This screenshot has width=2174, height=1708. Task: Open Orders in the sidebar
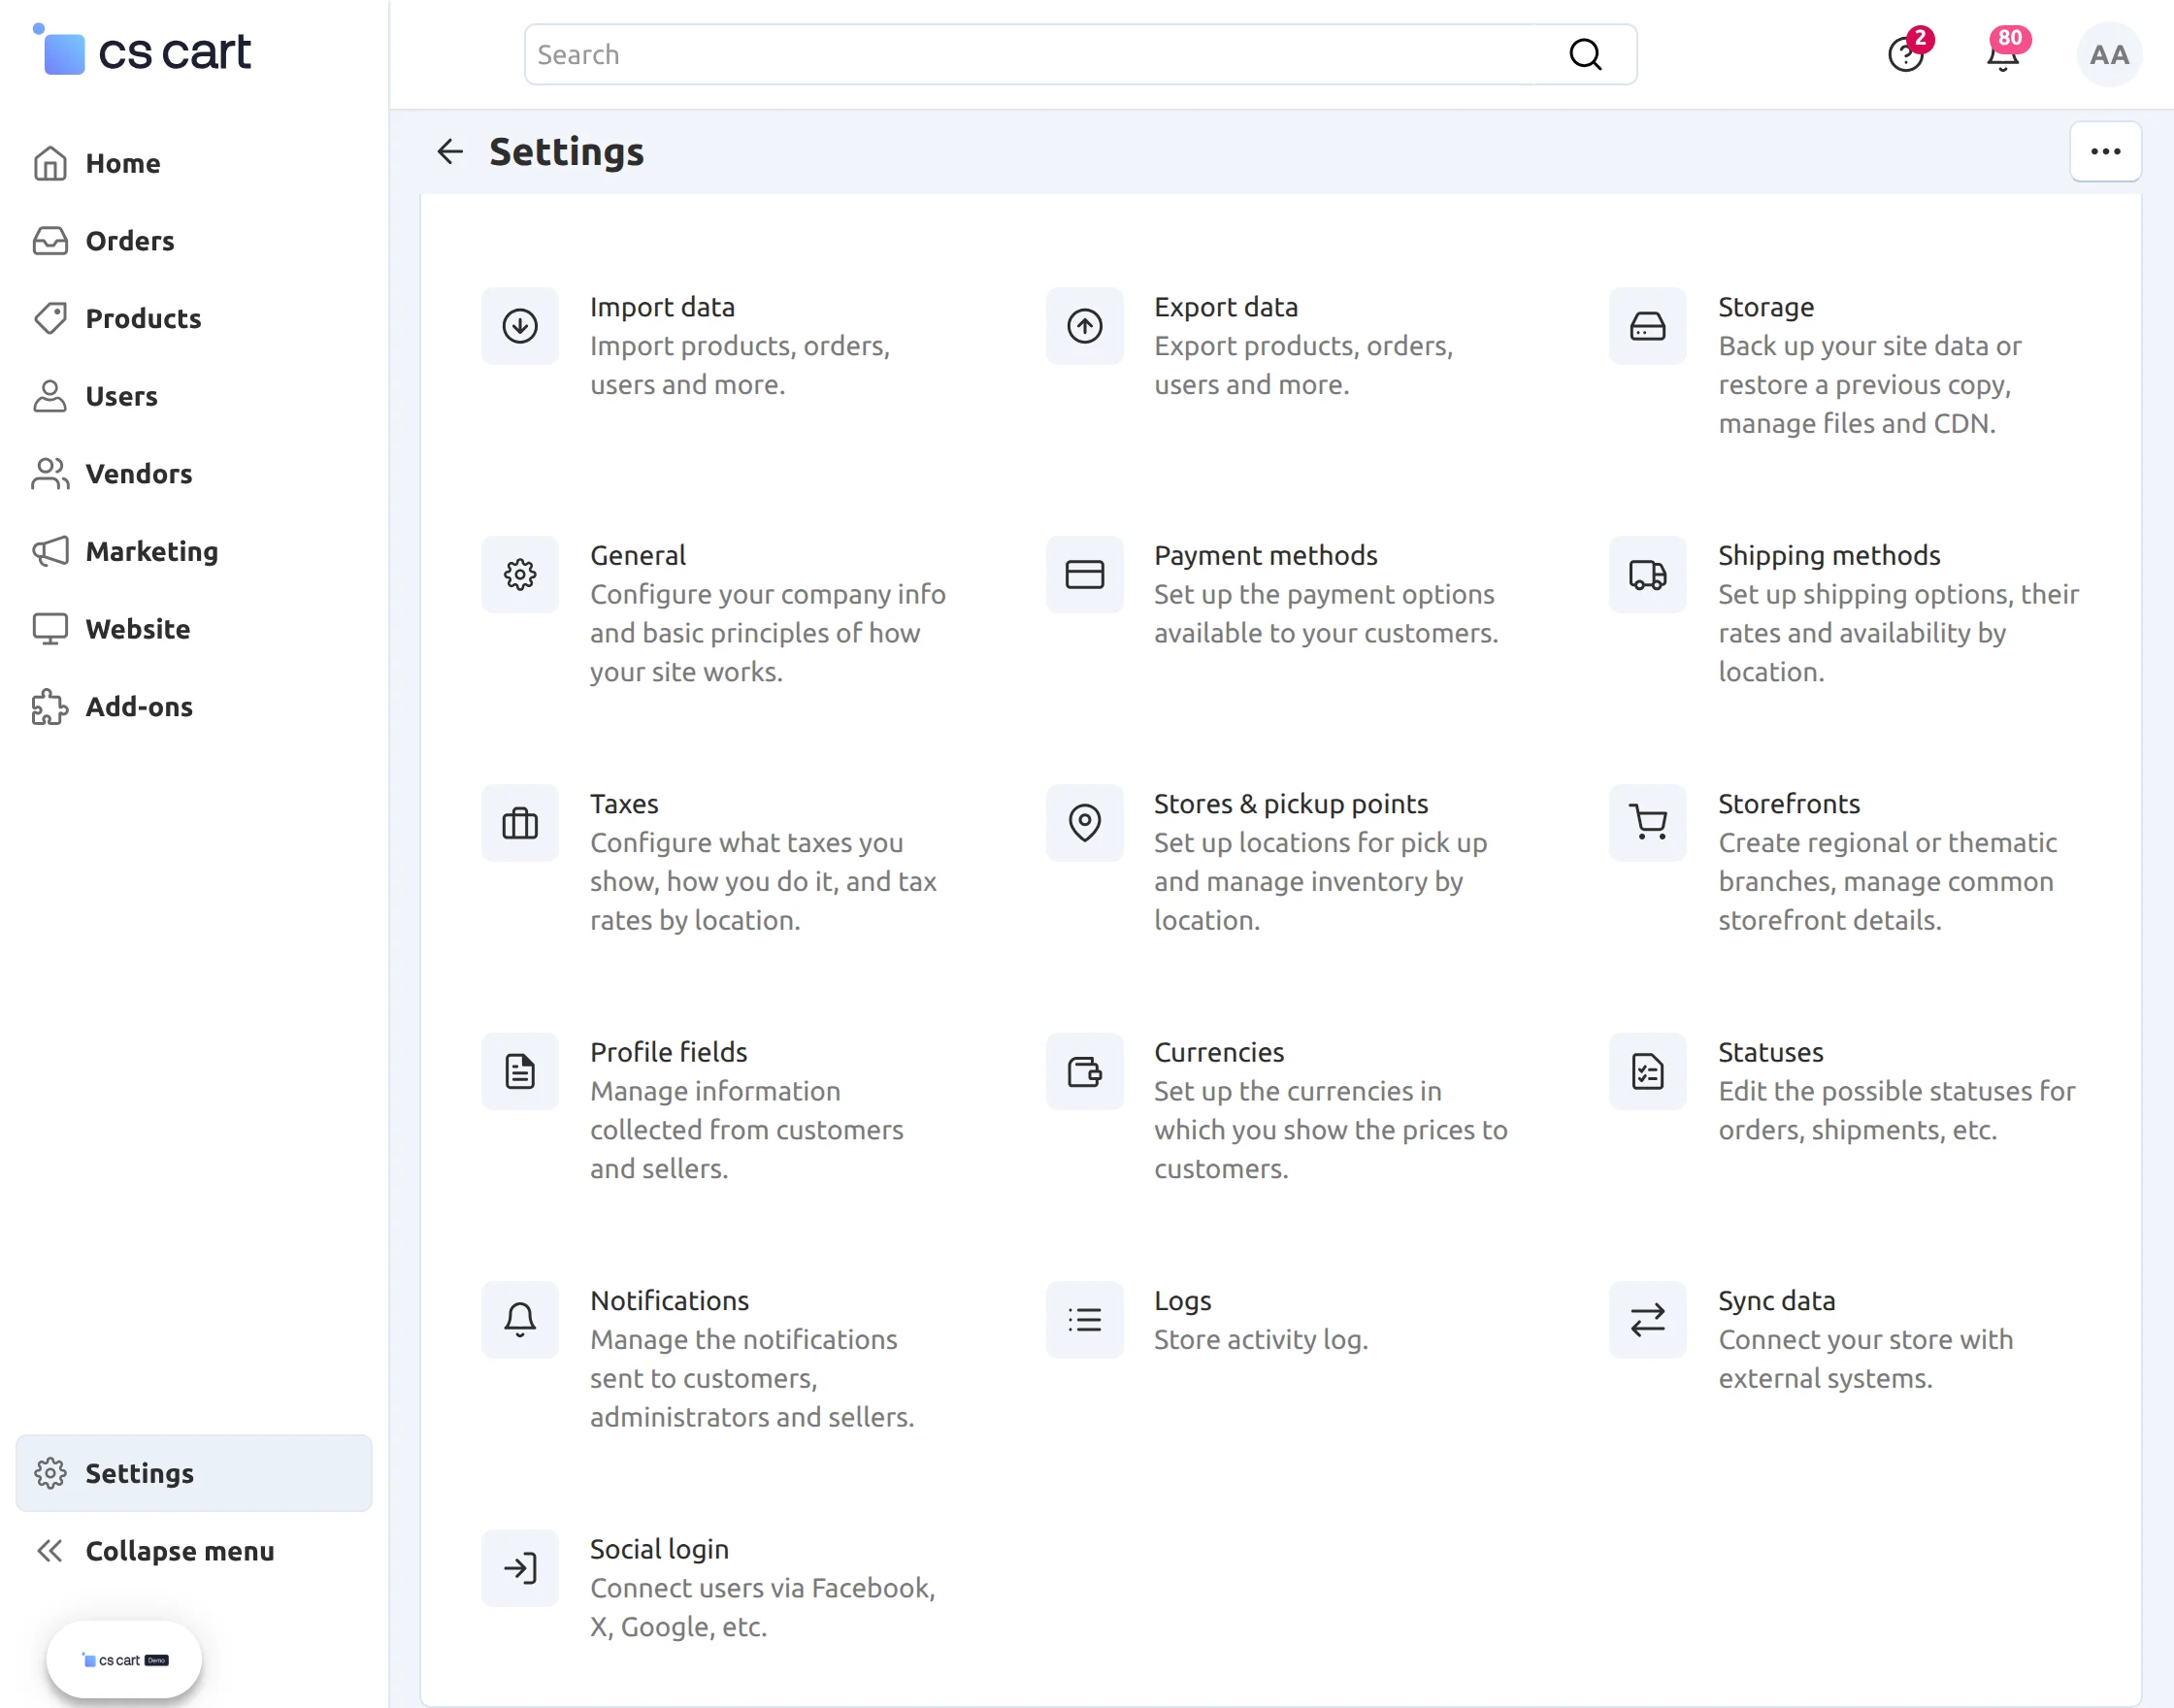pyautogui.click(x=130, y=241)
